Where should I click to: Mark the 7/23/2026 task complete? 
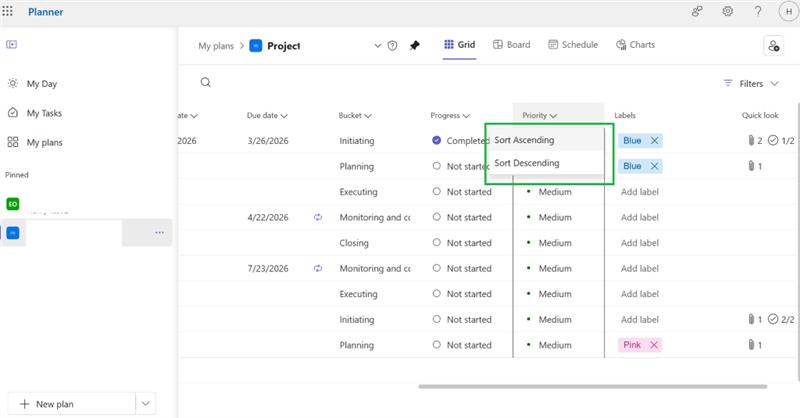tap(436, 268)
